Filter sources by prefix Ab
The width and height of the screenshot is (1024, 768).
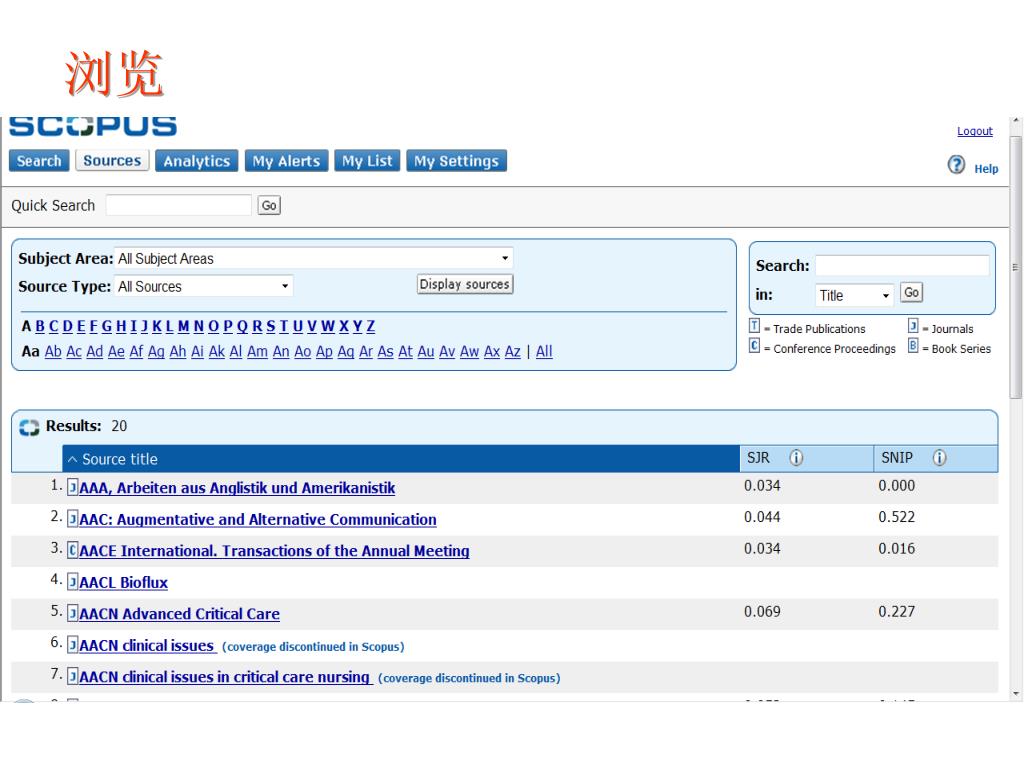coord(53,351)
